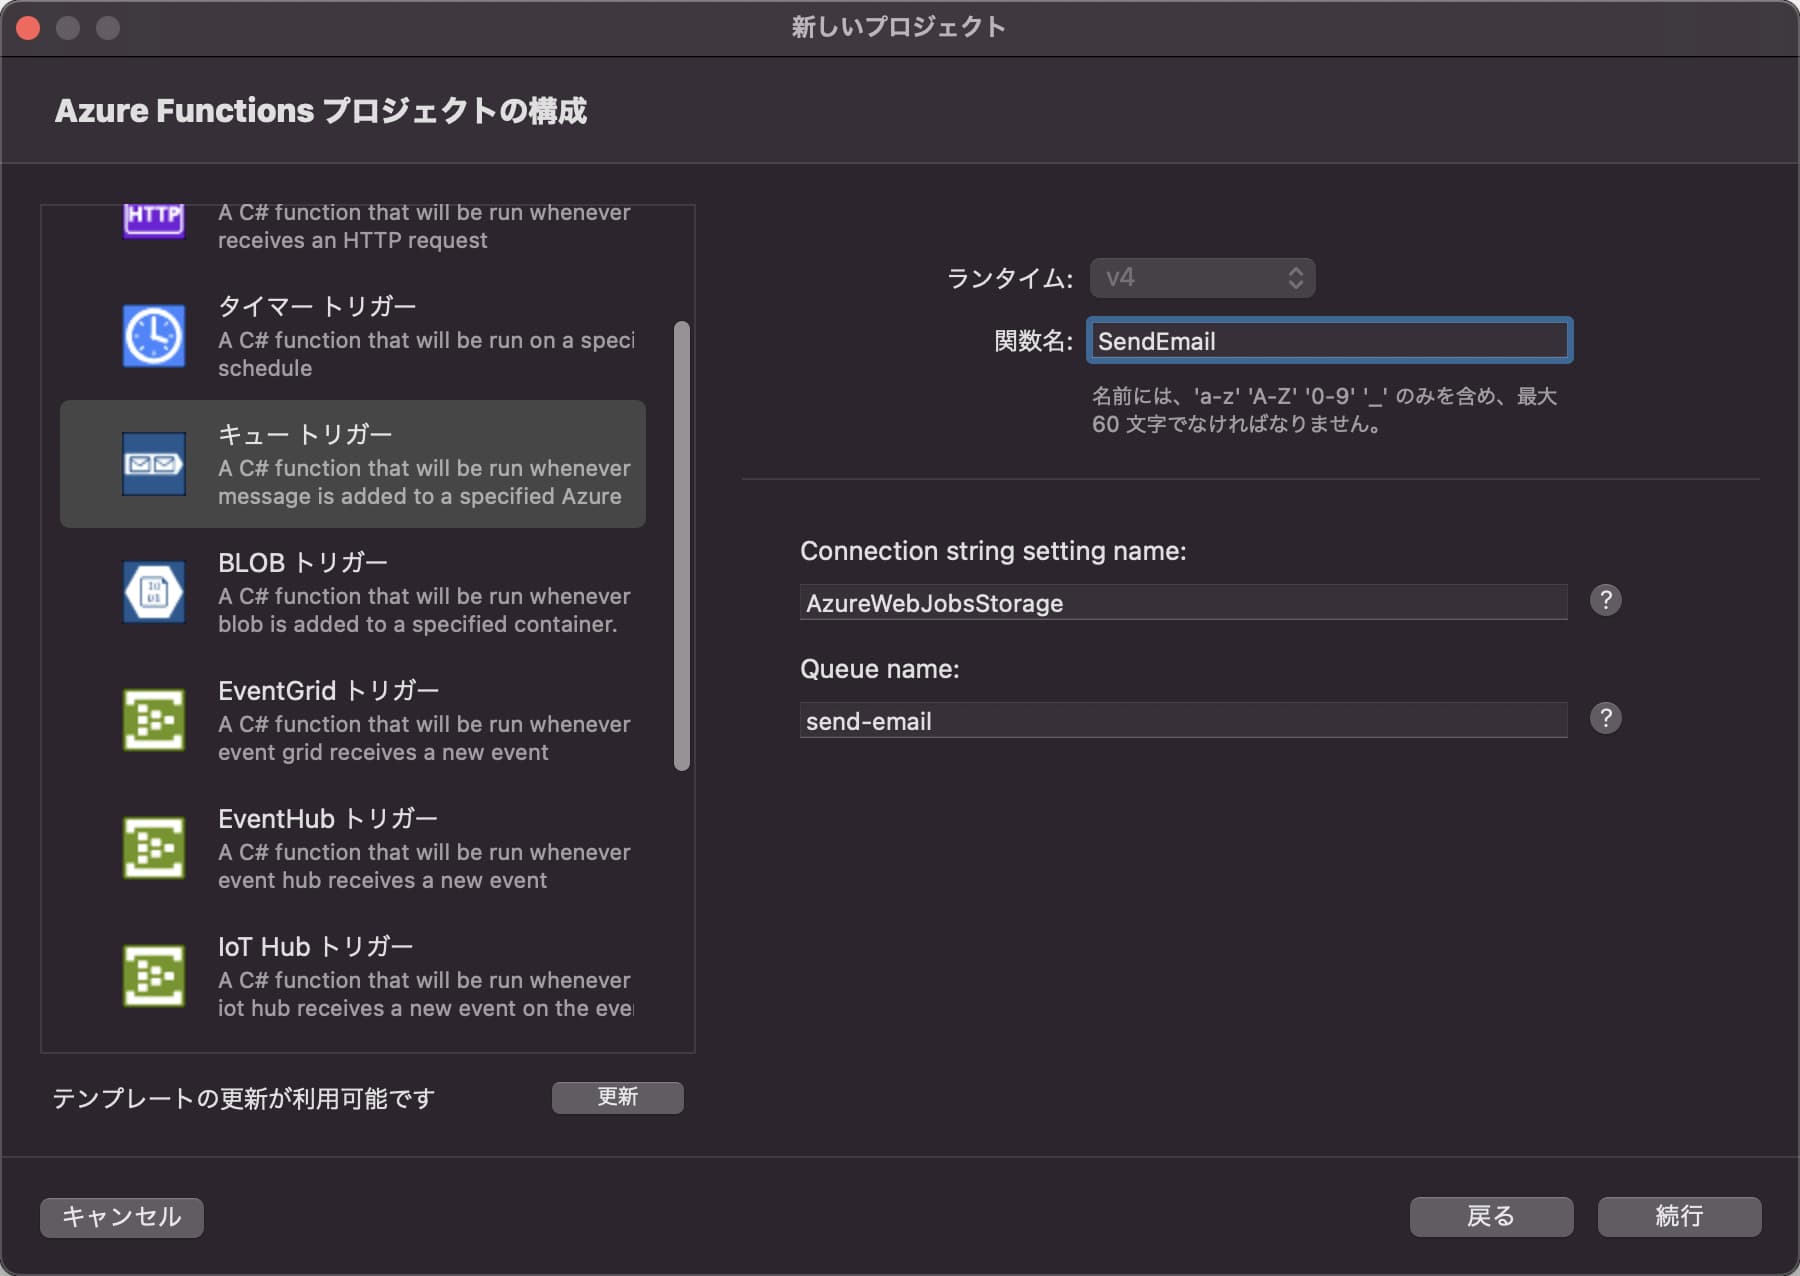The image size is (1800, 1276).
Task: Click the queue trigger envelope icon
Action: [x=154, y=464]
